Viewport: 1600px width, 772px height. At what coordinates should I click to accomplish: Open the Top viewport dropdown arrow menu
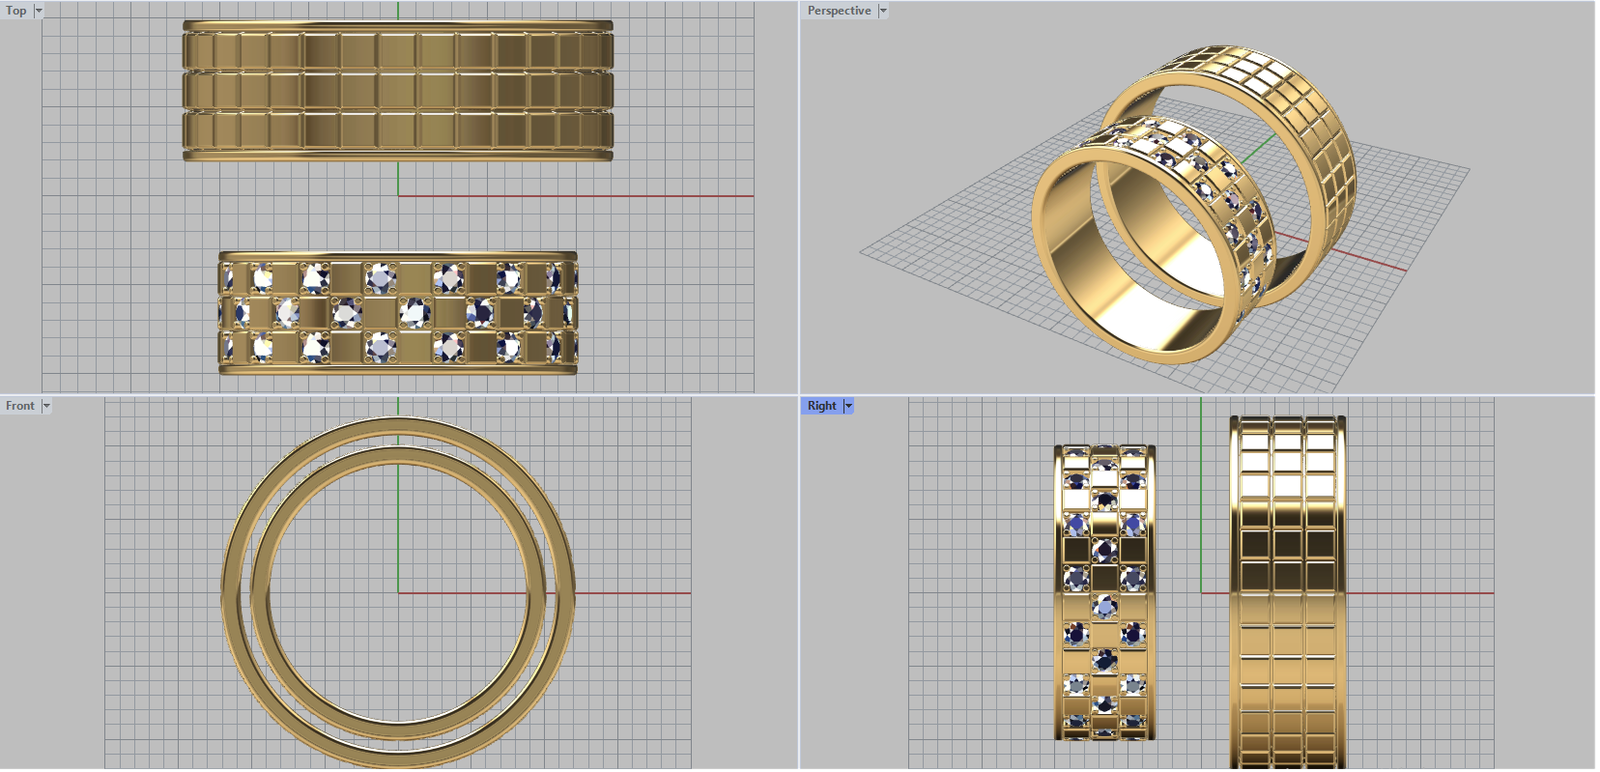tap(39, 11)
